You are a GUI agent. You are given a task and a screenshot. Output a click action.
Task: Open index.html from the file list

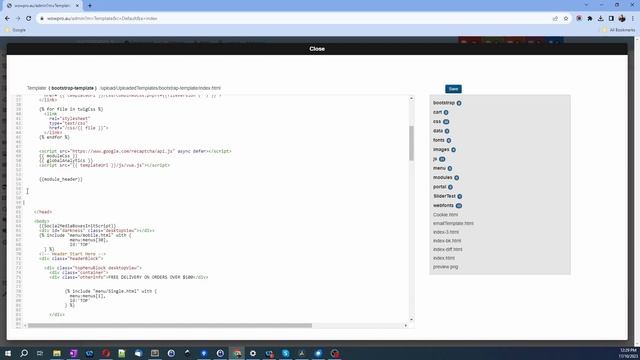pyautogui.click(x=444, y=258)
